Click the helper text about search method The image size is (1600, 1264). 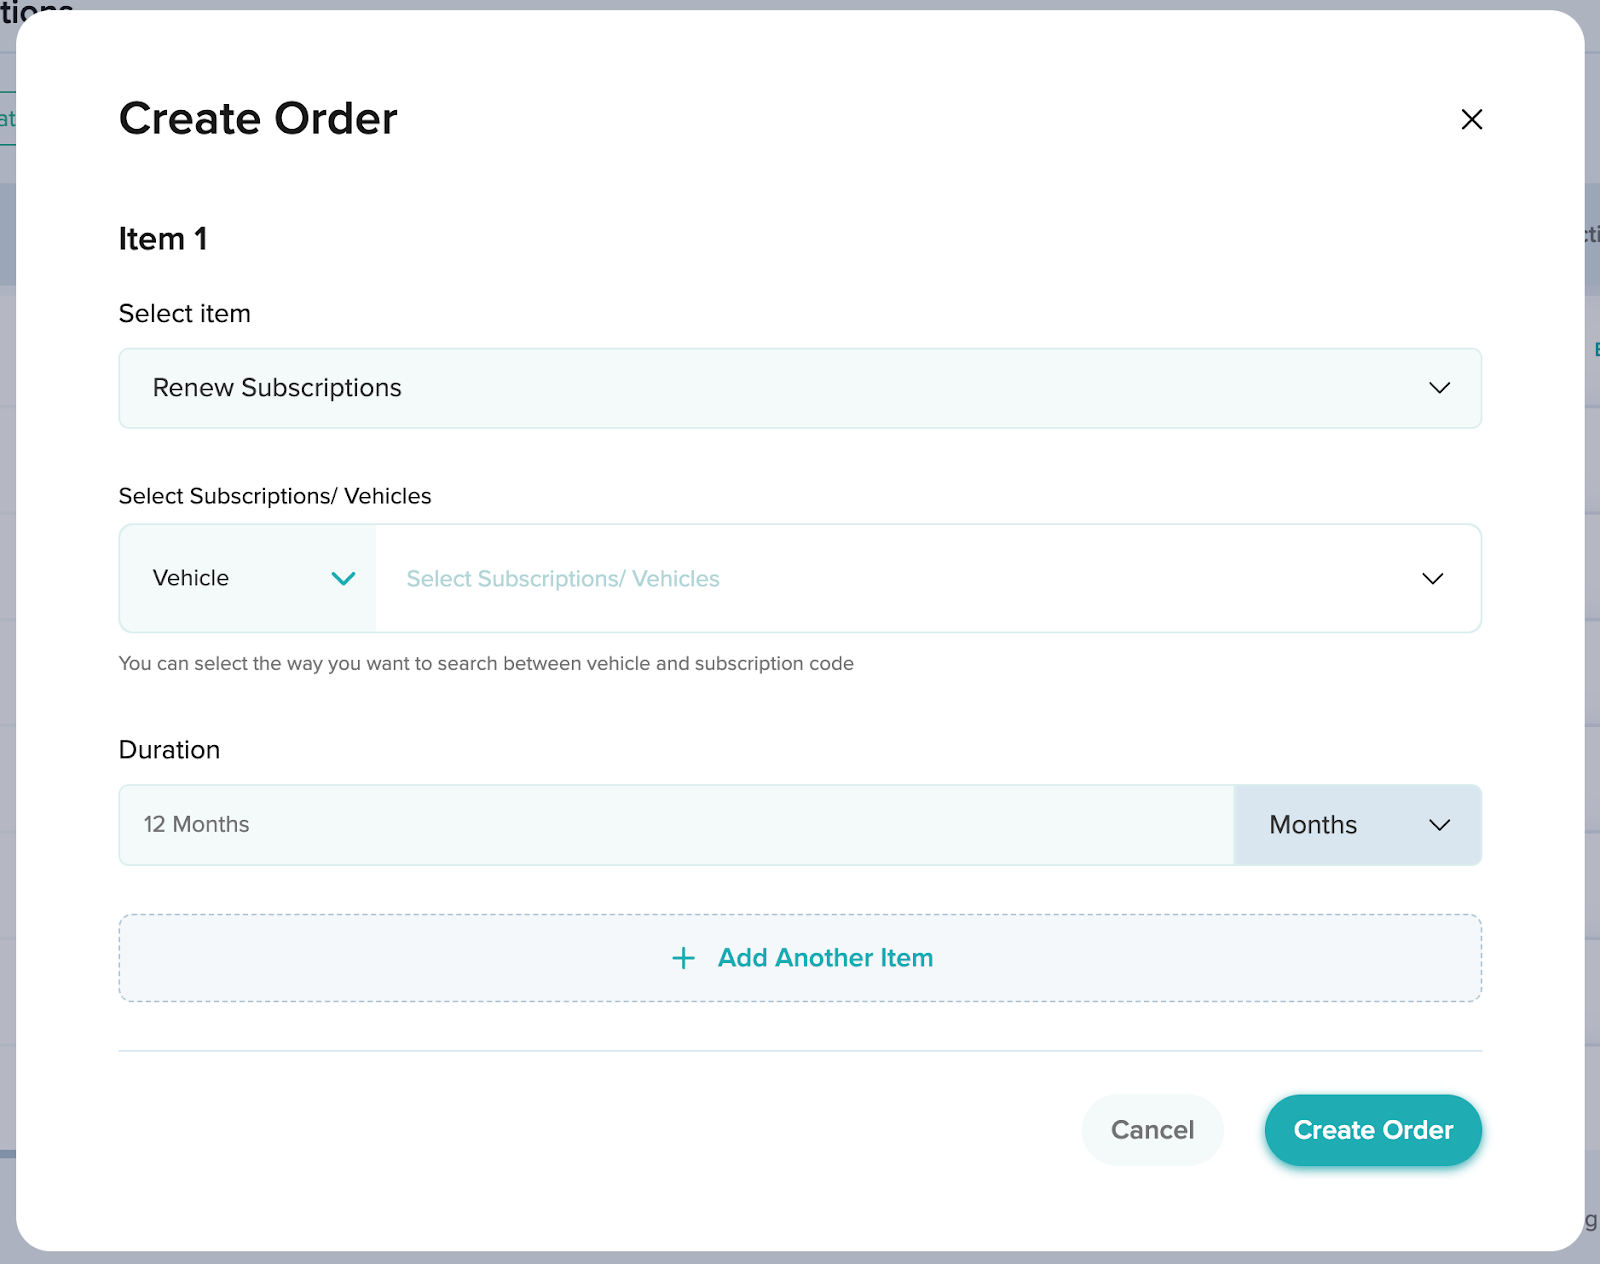486,664
